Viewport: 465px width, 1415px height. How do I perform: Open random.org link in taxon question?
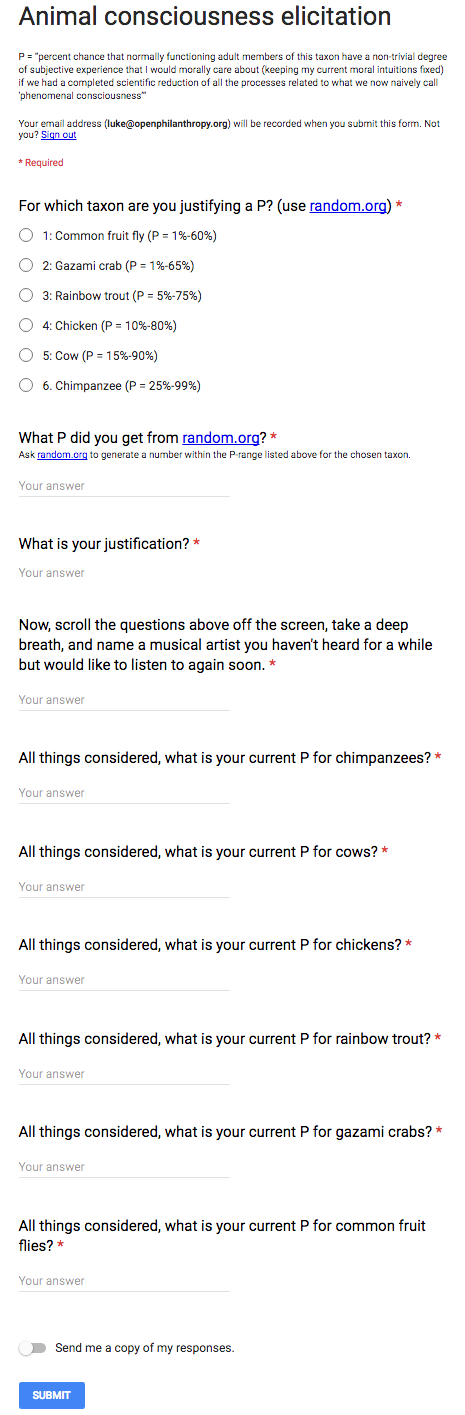[x=350, y=205]
